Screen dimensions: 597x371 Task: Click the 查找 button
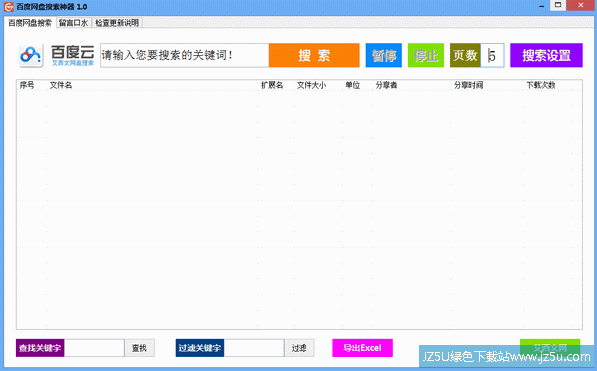tap(139, 348)
